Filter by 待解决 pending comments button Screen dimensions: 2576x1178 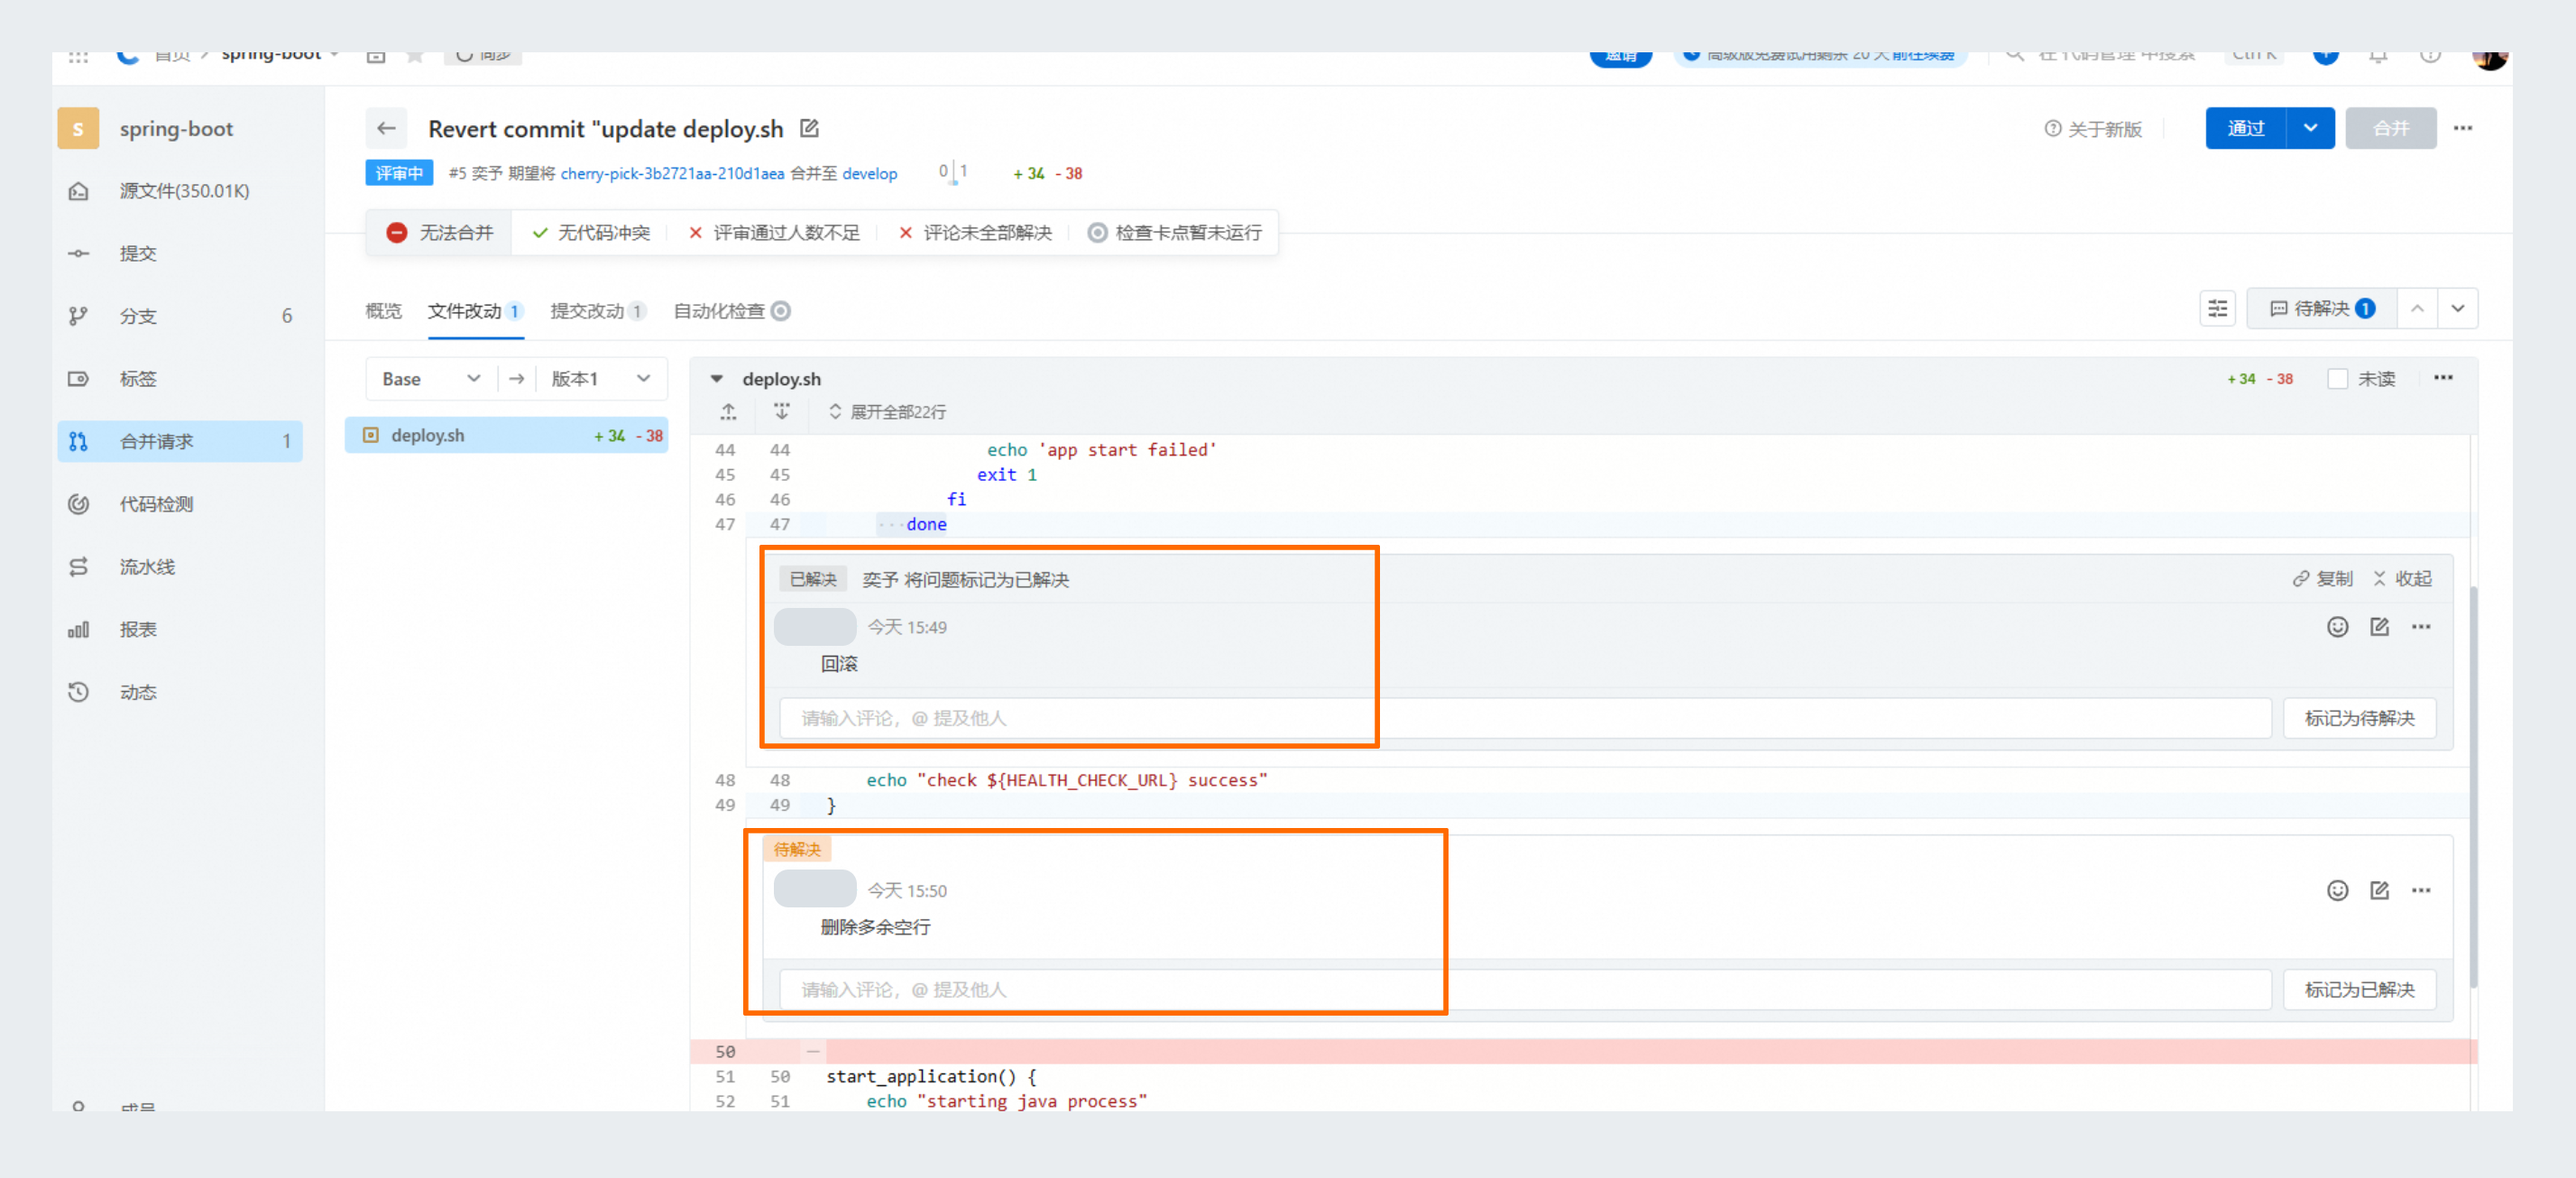click(x=2322, y=308)
